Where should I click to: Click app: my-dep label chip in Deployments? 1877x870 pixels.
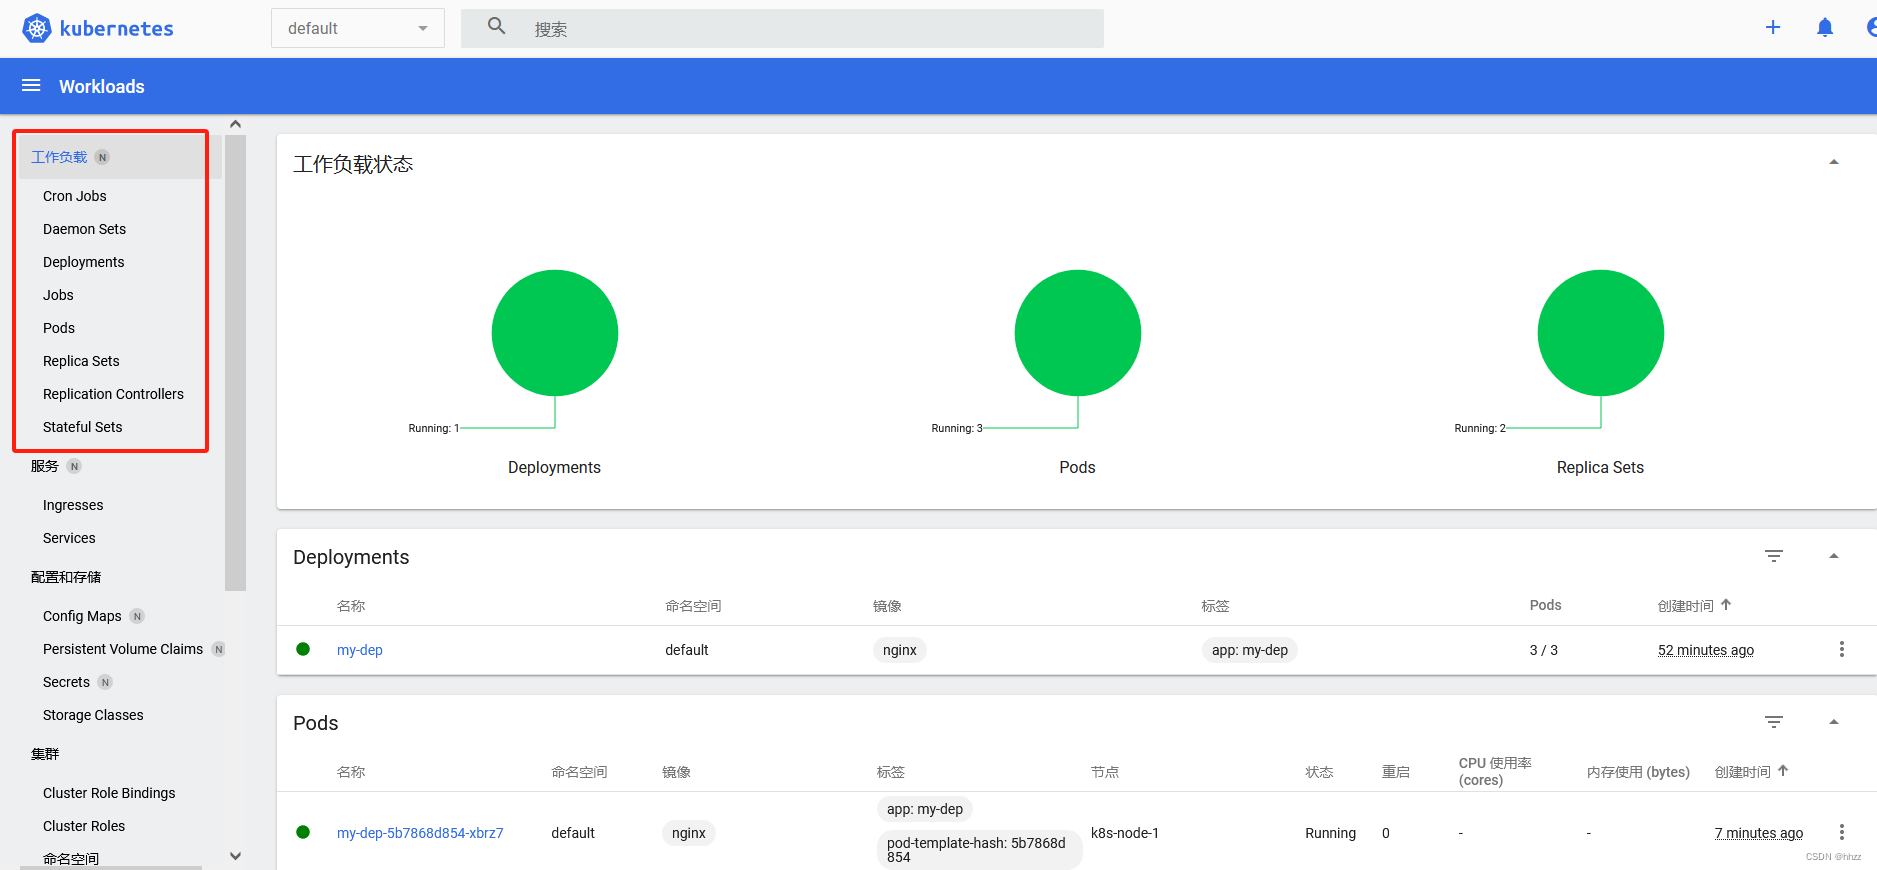(x=1250, y=650)
